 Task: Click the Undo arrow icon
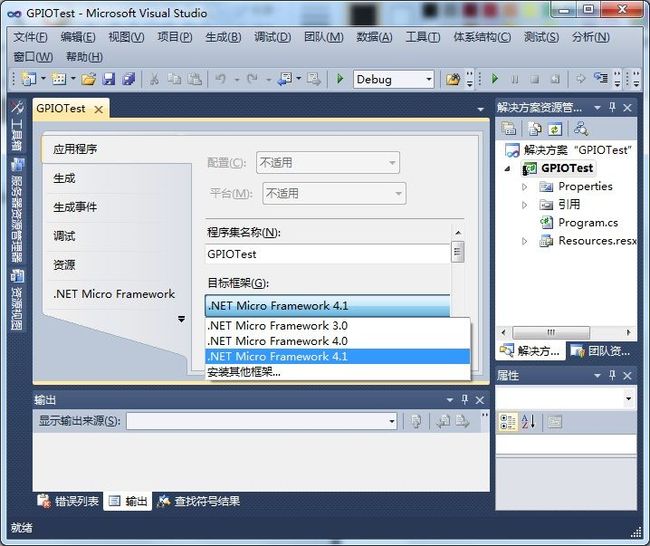(220, 79)
